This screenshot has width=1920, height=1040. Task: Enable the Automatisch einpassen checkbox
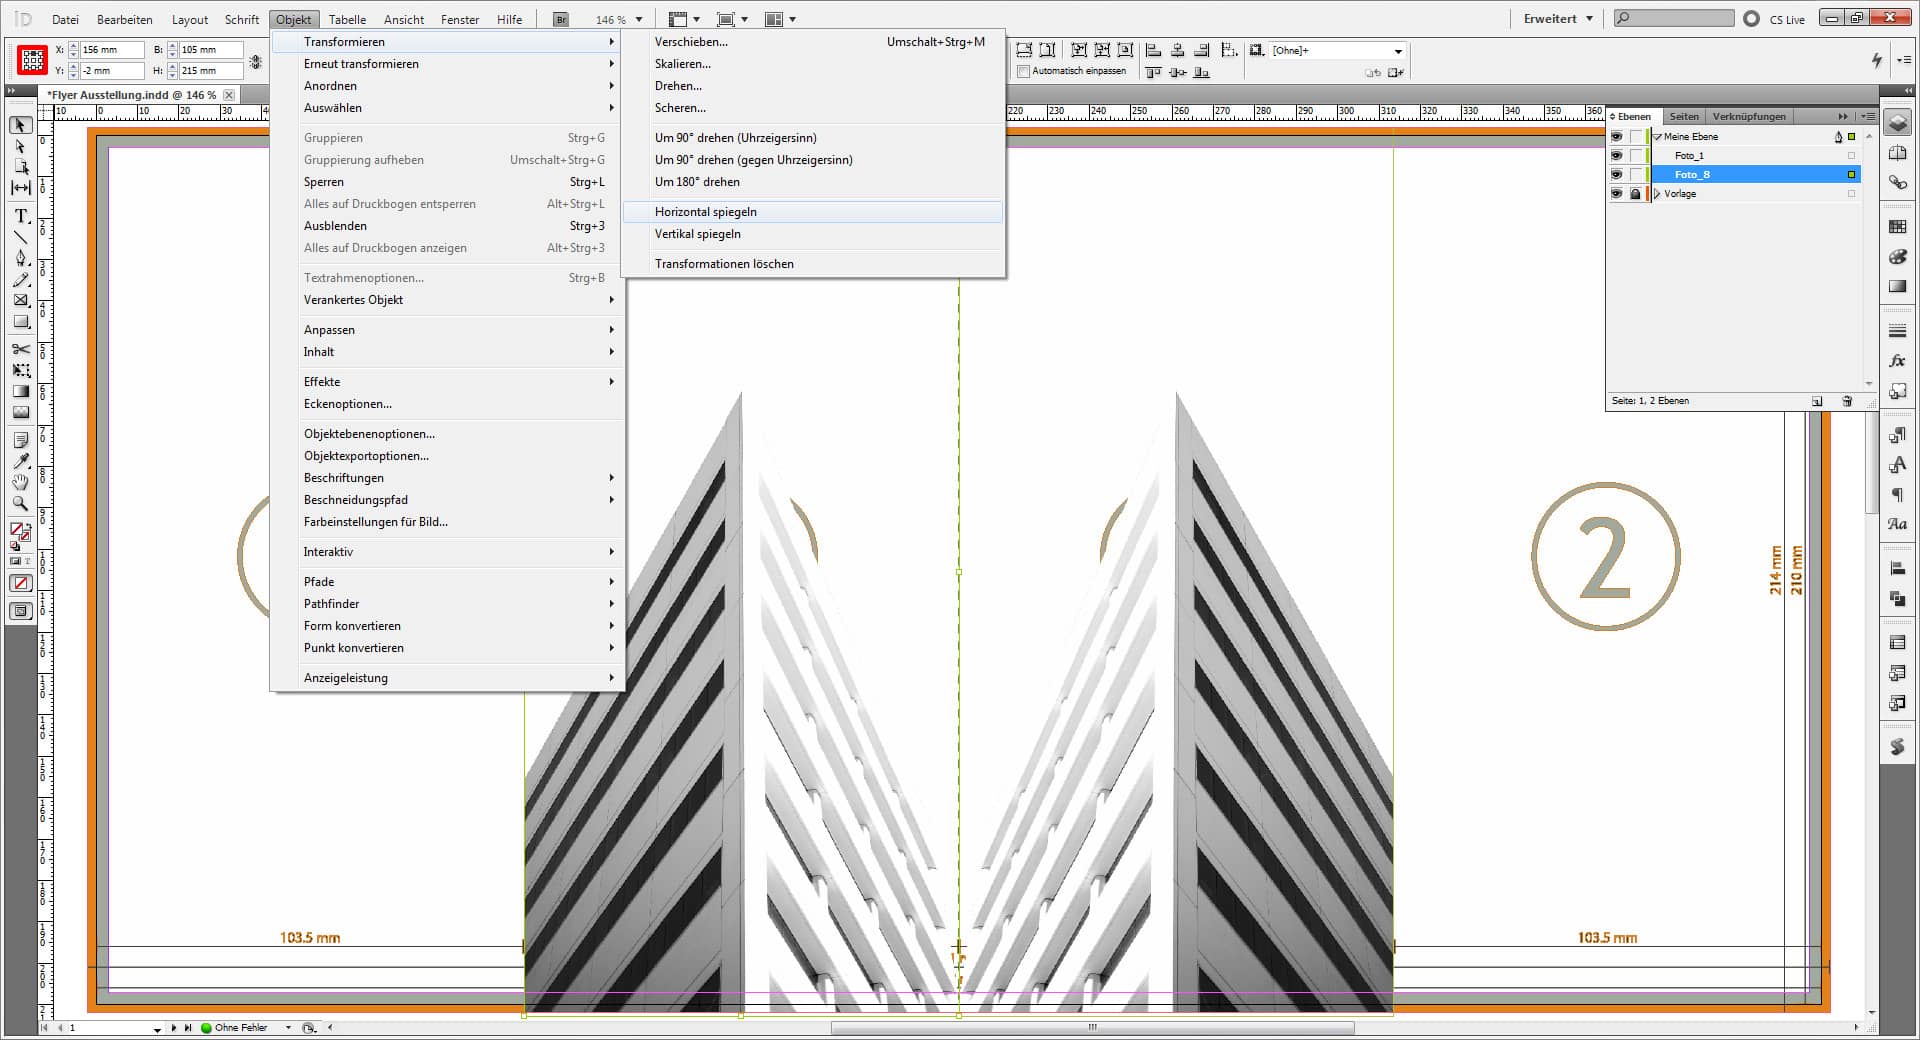point(1023,71)
